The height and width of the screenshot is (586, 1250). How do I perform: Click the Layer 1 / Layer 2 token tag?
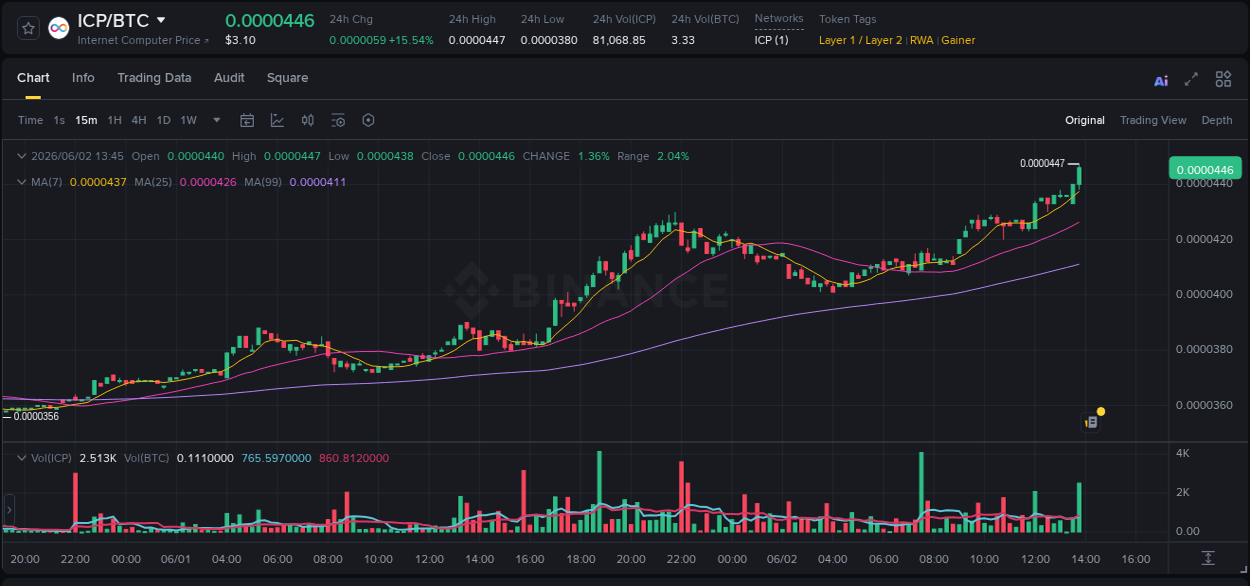point(860,40)
